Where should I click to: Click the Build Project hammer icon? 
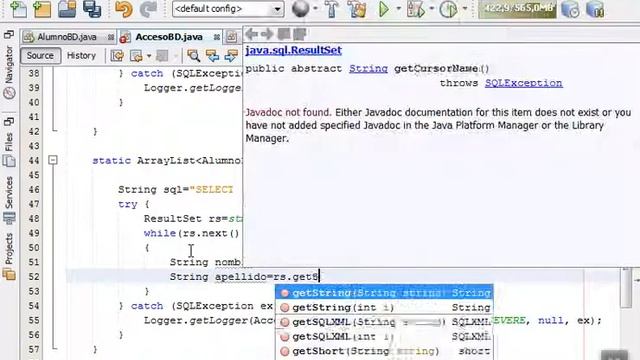pyautogui.click(x=331, y=9)
